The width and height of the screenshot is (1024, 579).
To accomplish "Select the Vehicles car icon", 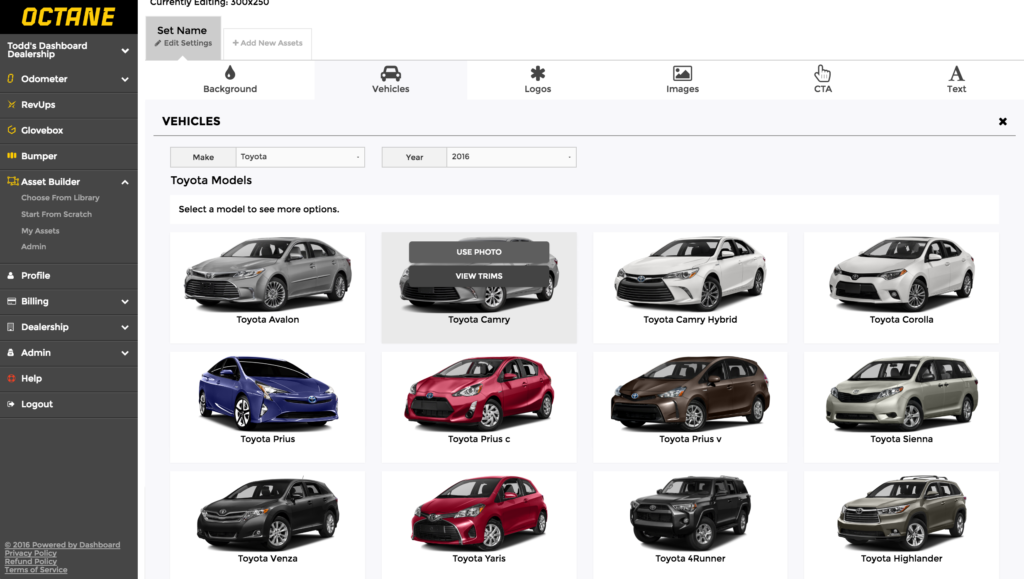I will coord(391,73).
